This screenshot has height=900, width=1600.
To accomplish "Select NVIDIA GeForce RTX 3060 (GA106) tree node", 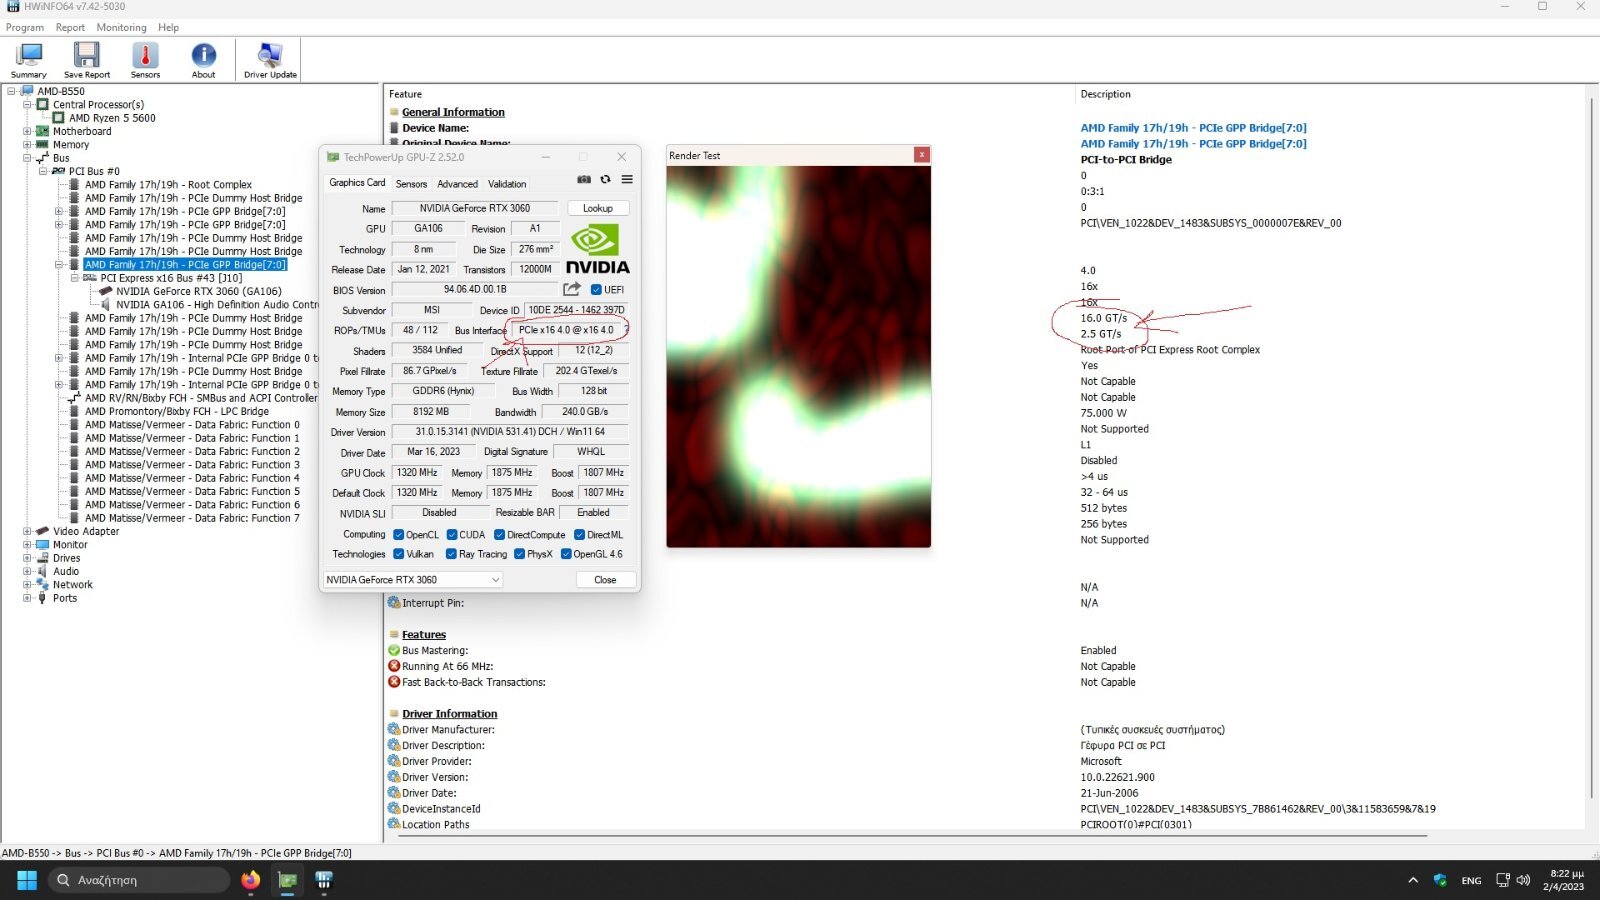I will click(198, 291).
